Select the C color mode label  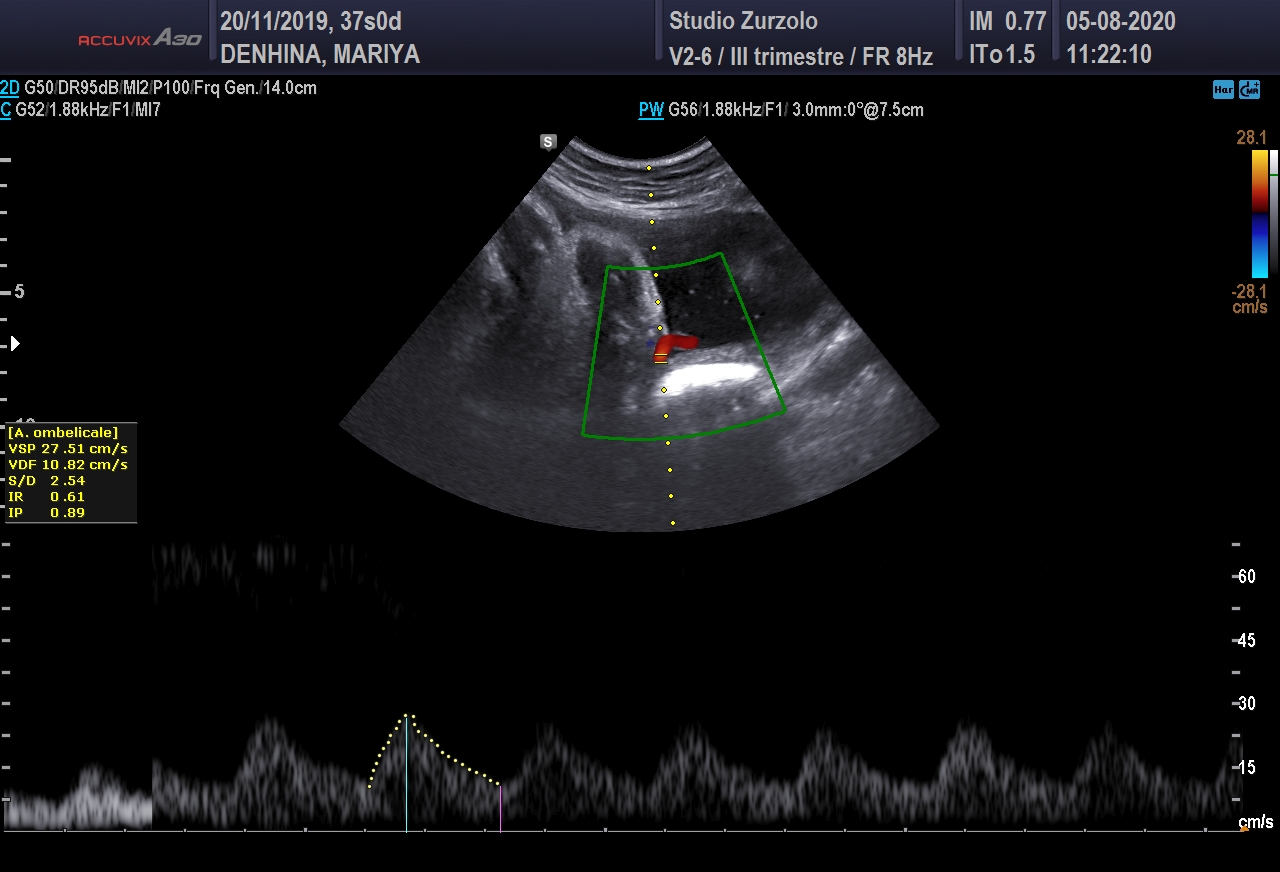point(6,110)
